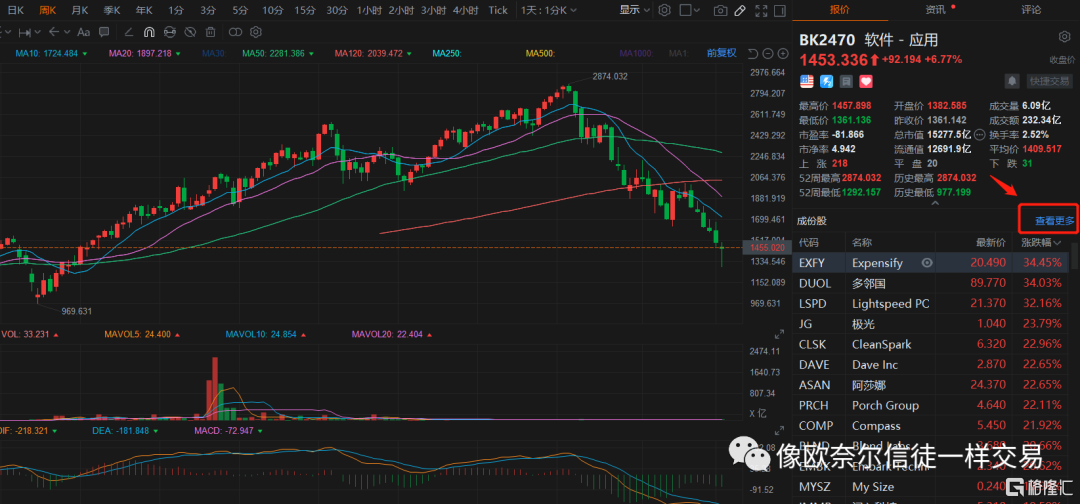Expand MA120 indicator dropdown arrow

coord(409,53)
